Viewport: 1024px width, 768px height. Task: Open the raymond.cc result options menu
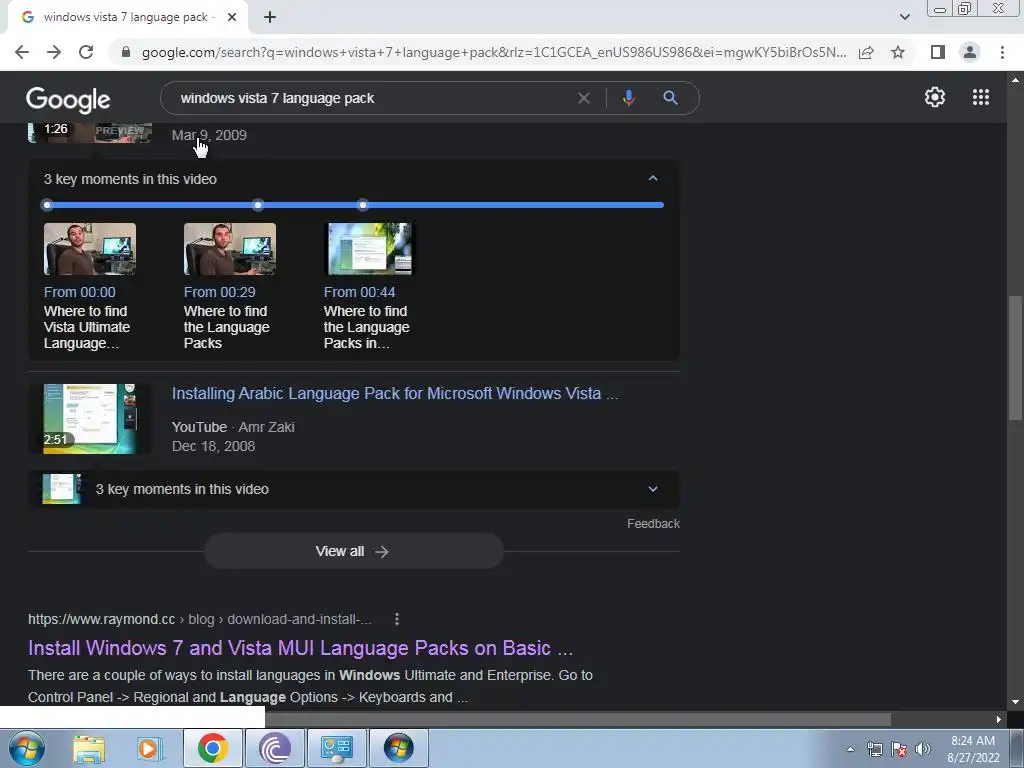pyautogui.click(x=397, y=619)
